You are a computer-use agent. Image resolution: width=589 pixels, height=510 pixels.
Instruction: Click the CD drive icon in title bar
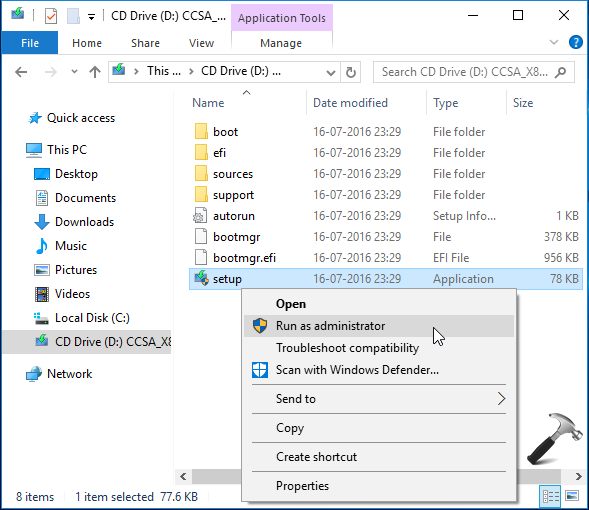[18, 15]
